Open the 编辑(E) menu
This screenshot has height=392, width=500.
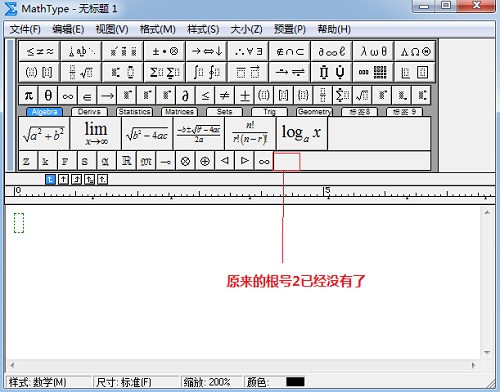[x=68, y=29]
